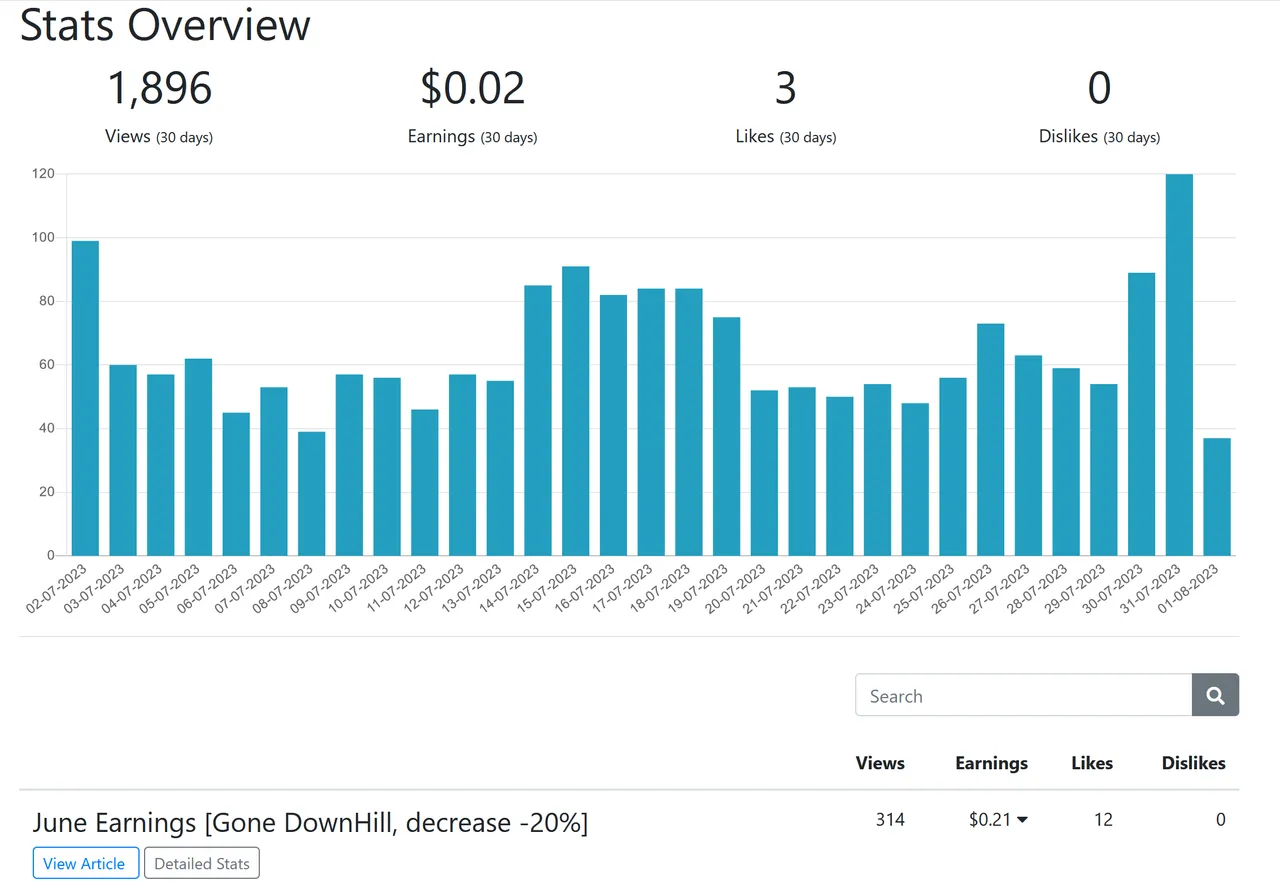1280x885 pixels.
Task: Select the tallest bar for 31-07-2023
Action: pyautogui.click(x=1179, y=365)
